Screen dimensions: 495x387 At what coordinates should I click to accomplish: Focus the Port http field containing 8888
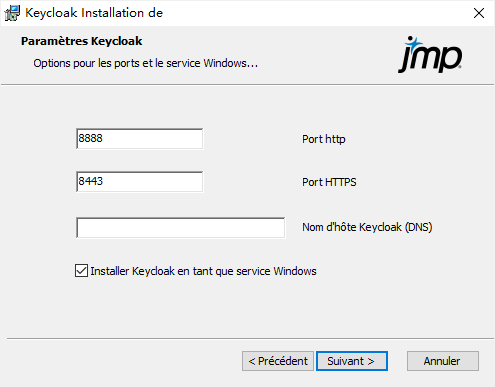pos(139,139)
